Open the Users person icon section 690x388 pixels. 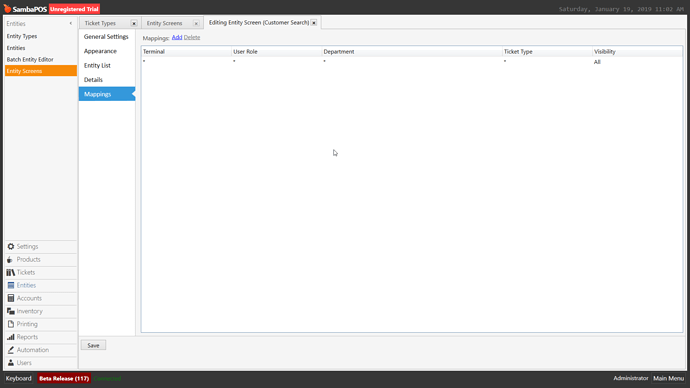(11, 363)
